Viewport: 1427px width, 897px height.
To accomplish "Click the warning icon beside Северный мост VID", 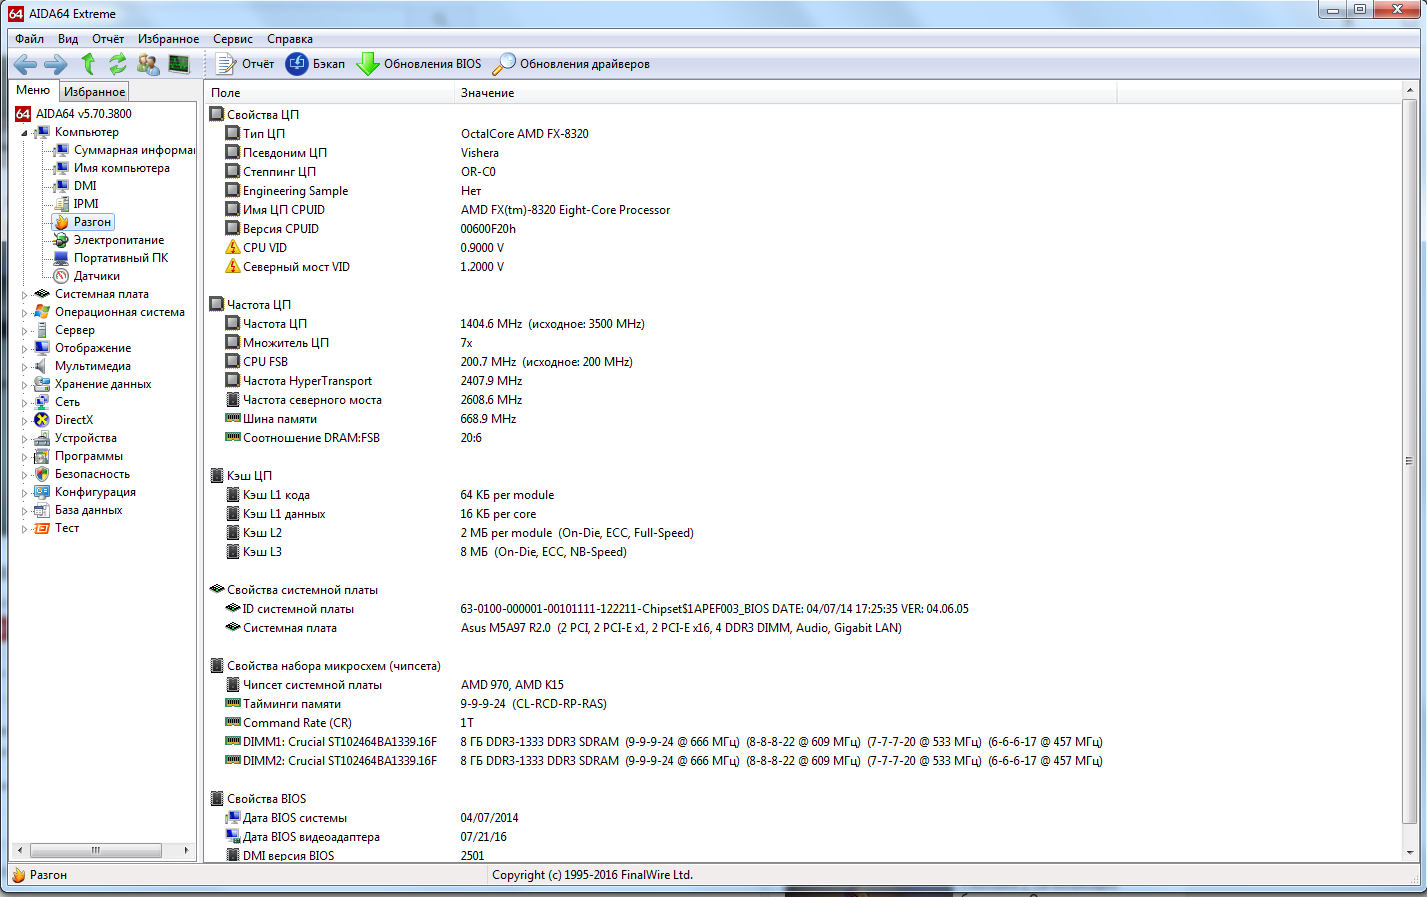I will point(233,266).
